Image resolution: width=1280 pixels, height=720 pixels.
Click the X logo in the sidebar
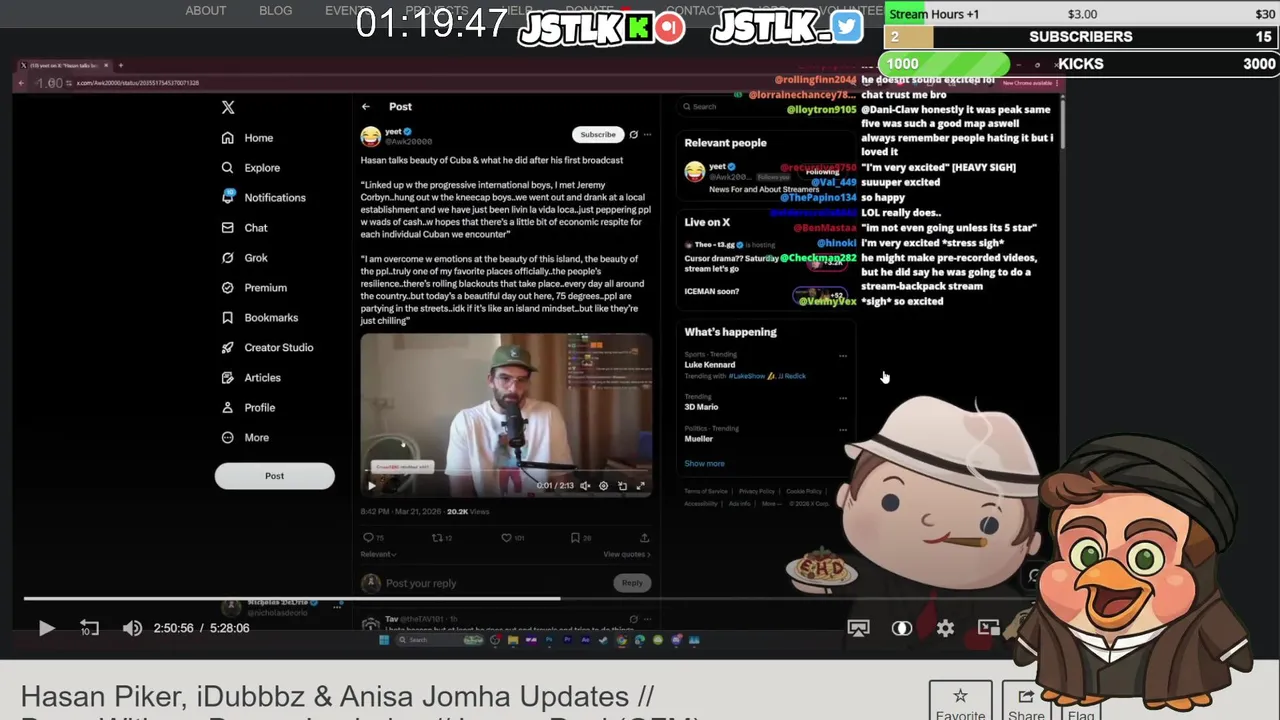228,107
